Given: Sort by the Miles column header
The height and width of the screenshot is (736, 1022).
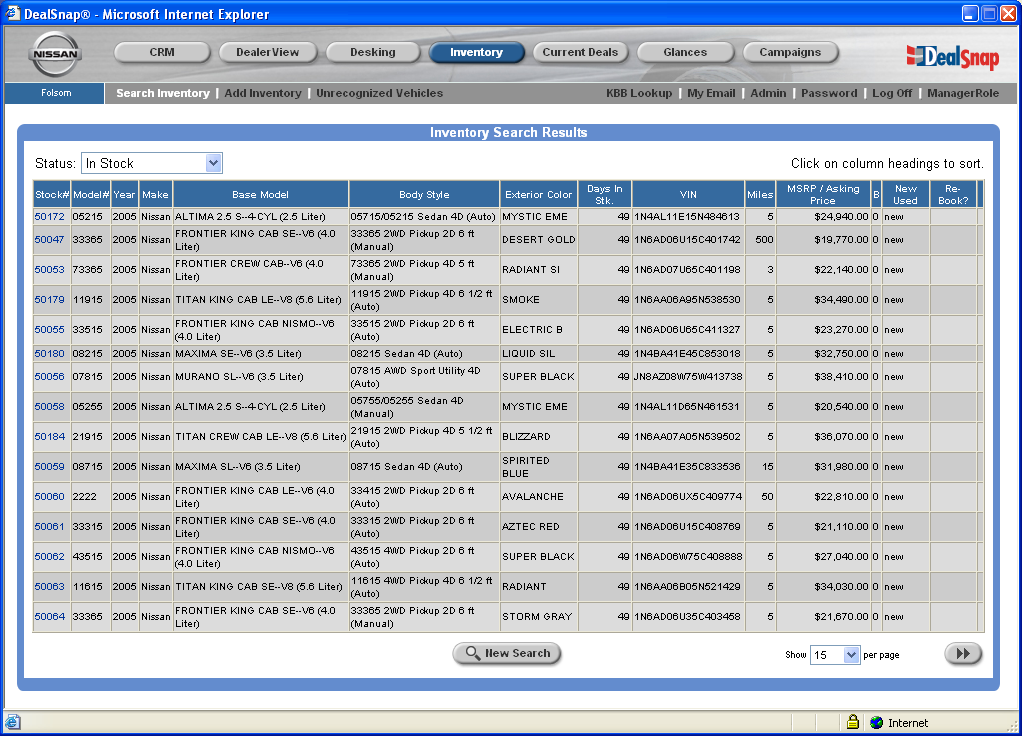Looking at the screenshot, I should coord(760,195).
